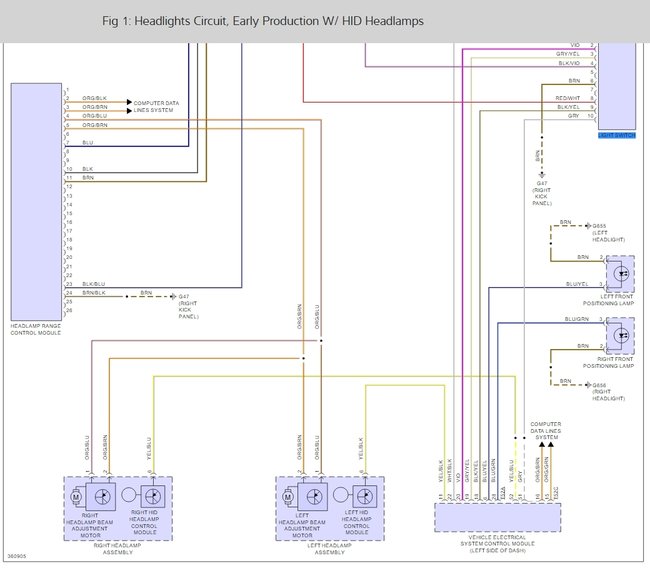Click the up arrow above the ORG/BRN wire at pin 16
The width and height of the screenshot is (650, 573).
[542, 444]
